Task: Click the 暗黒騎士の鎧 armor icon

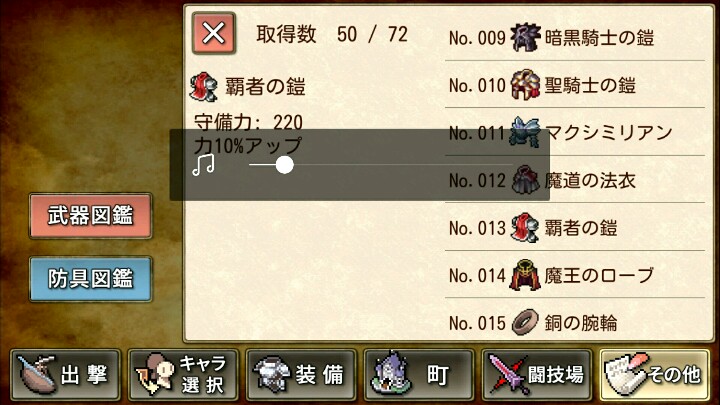Action: 524,37
